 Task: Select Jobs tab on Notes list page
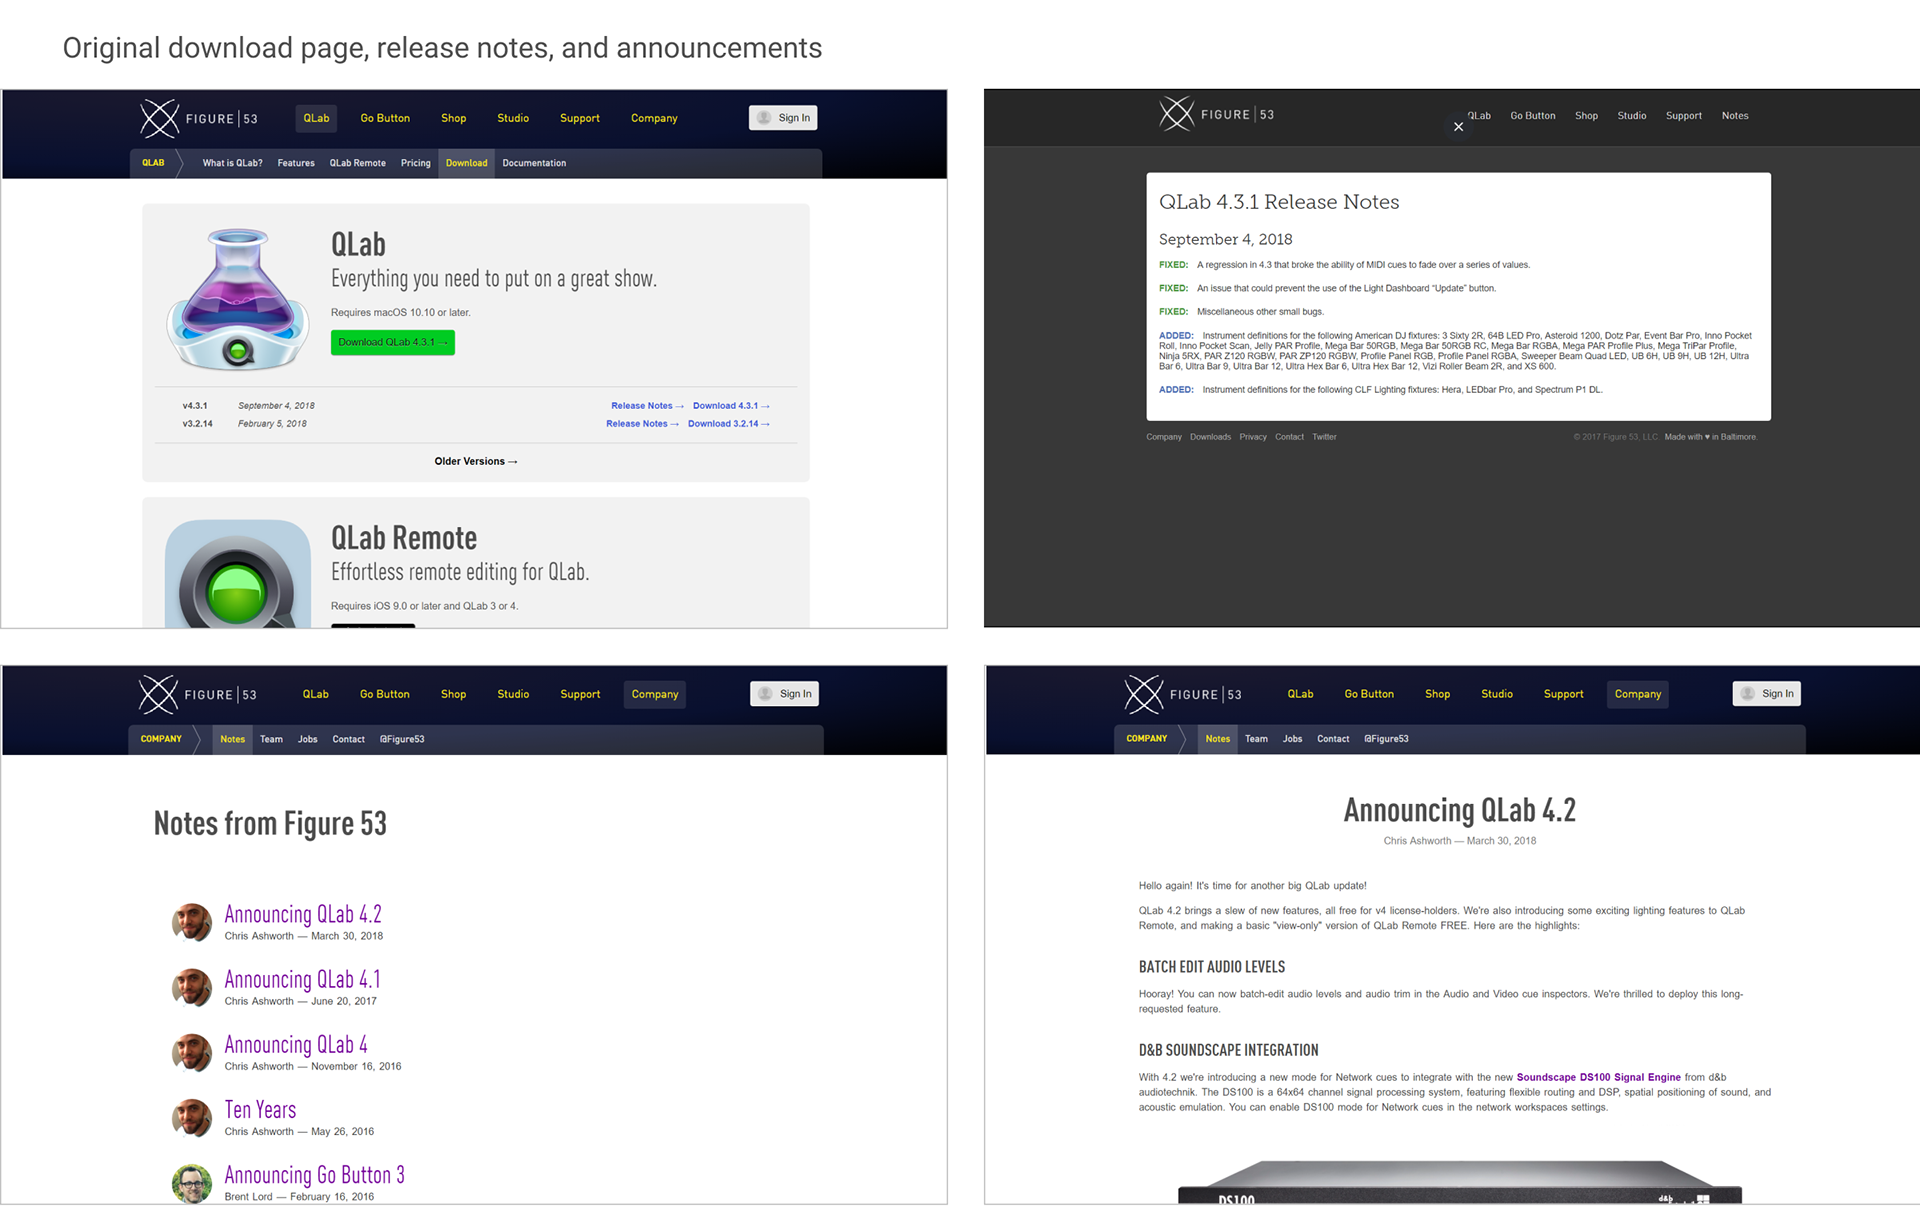308,739
